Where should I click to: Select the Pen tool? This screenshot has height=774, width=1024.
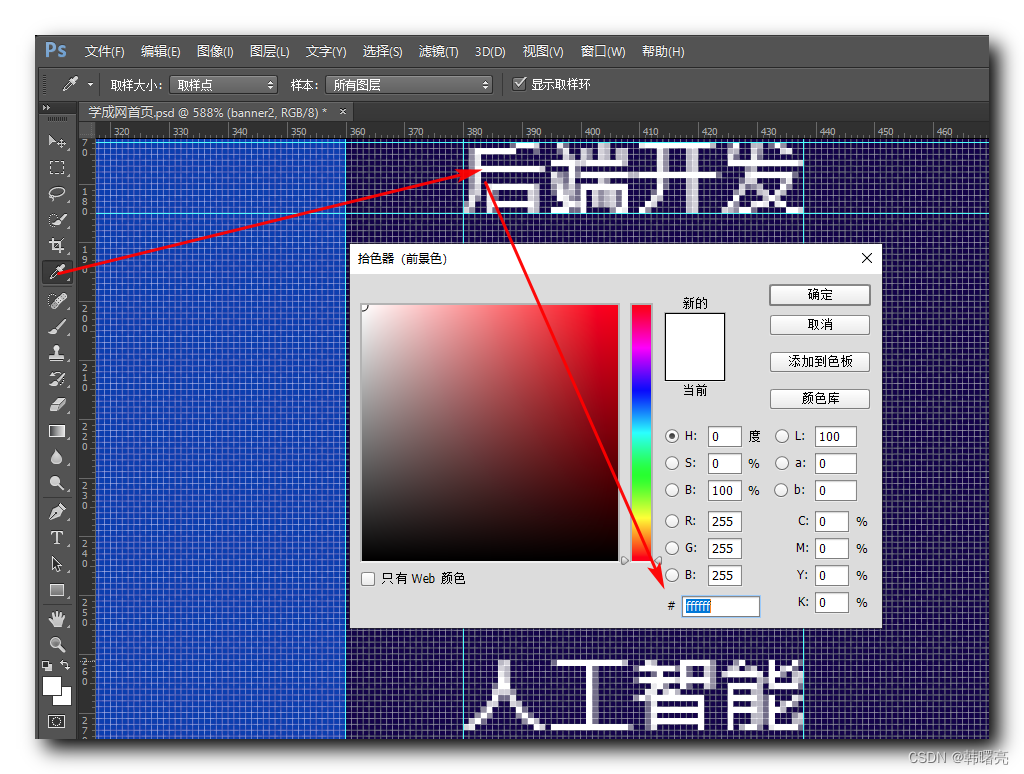57,511
